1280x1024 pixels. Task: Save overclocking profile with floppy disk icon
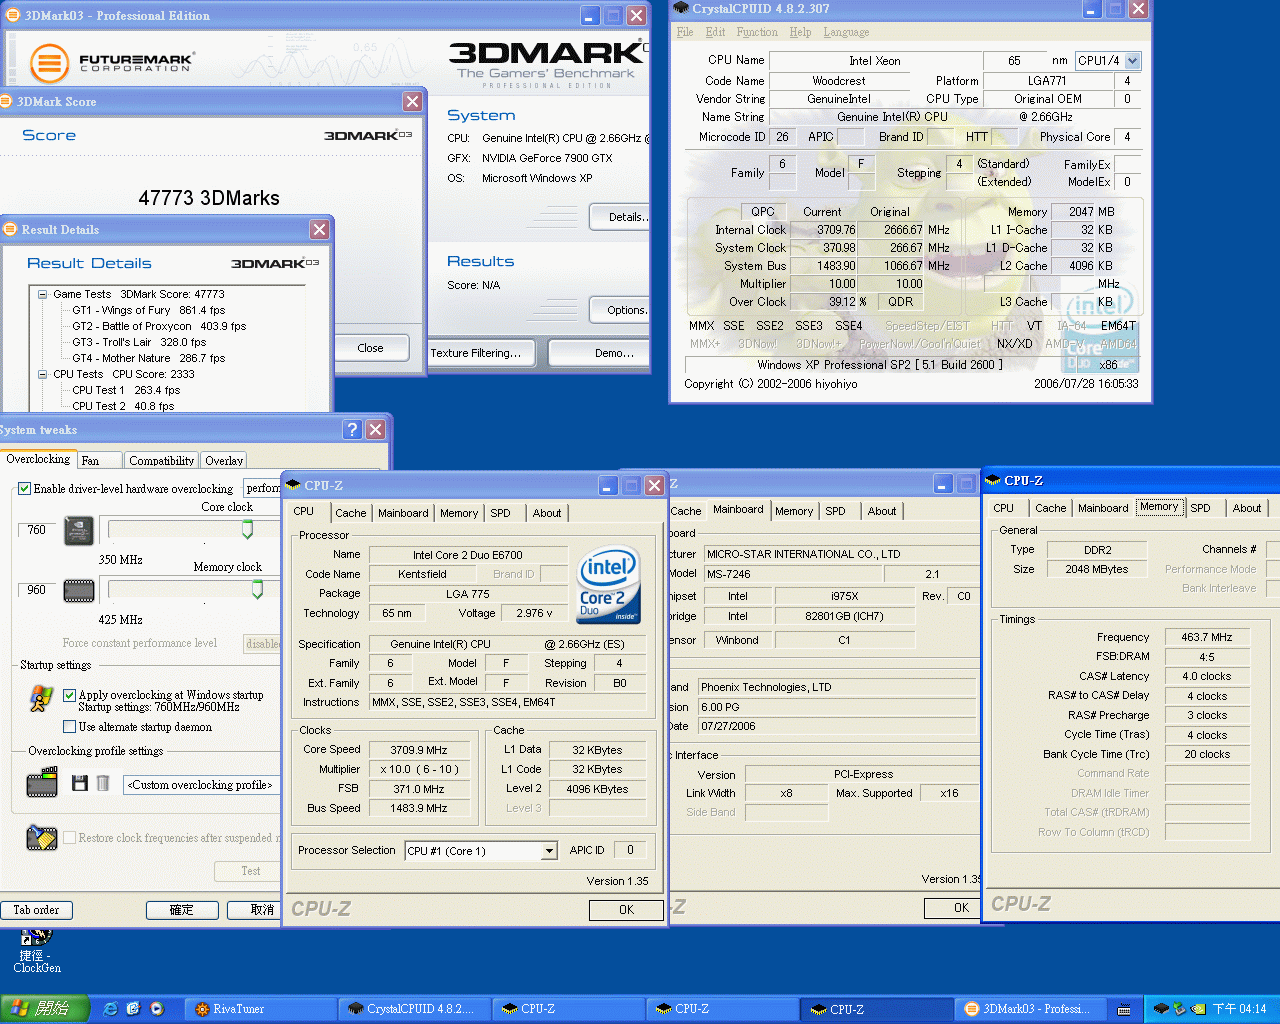coord(80,783)
